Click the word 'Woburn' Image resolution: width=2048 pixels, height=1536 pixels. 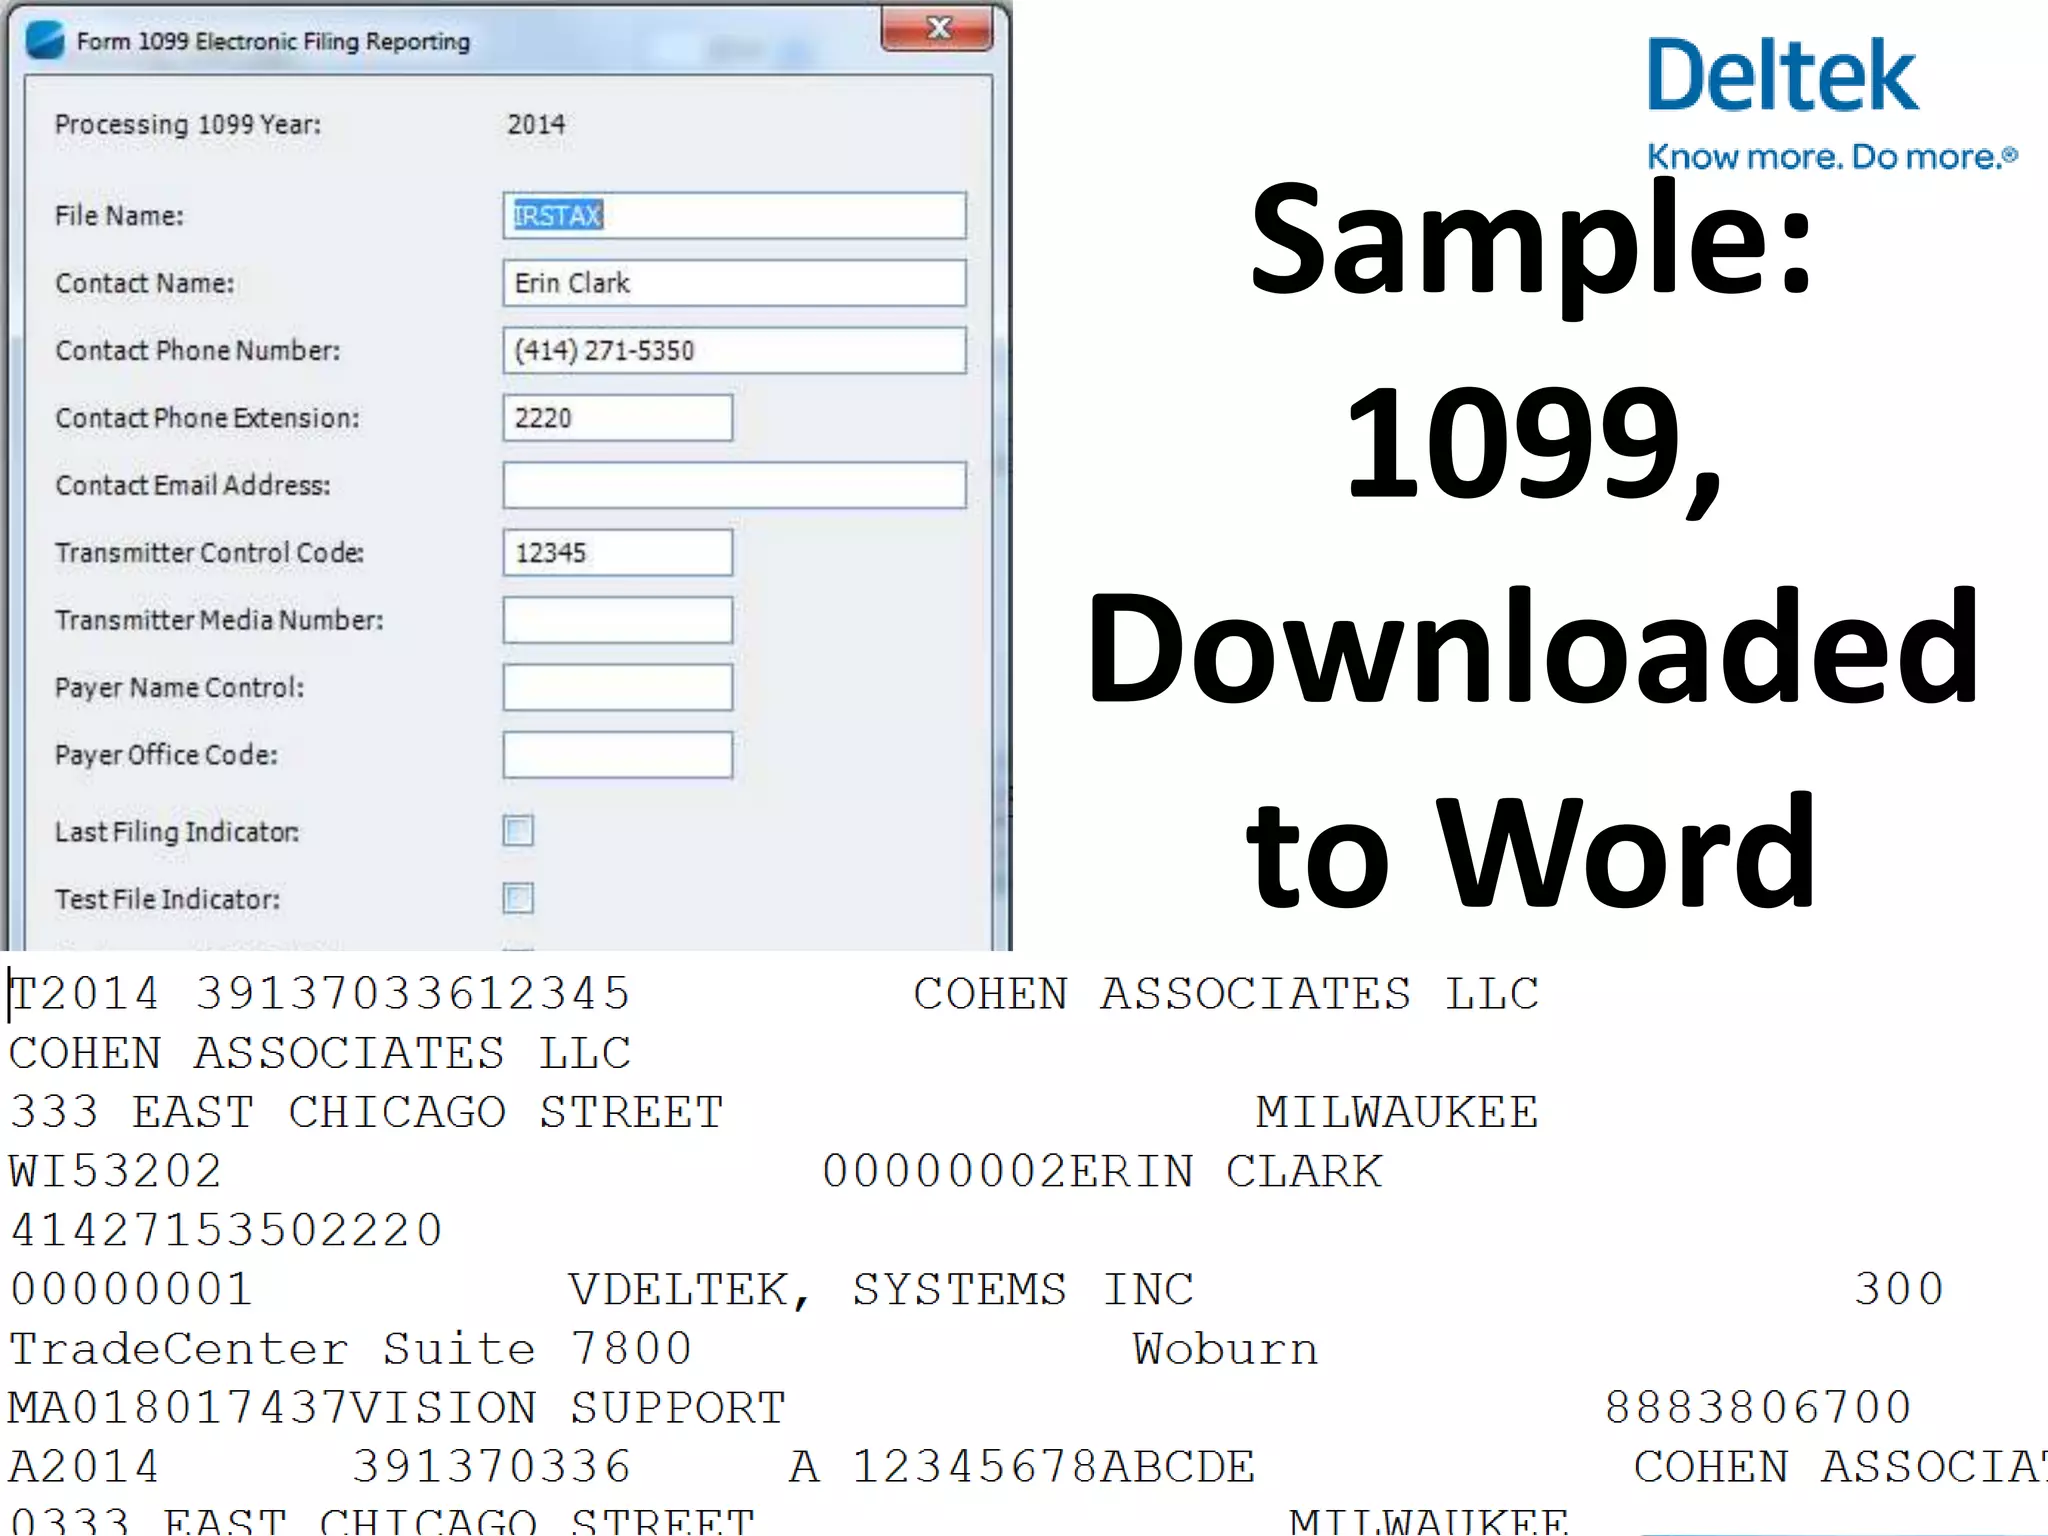pyautogui.click(x=1226, y=1348)
